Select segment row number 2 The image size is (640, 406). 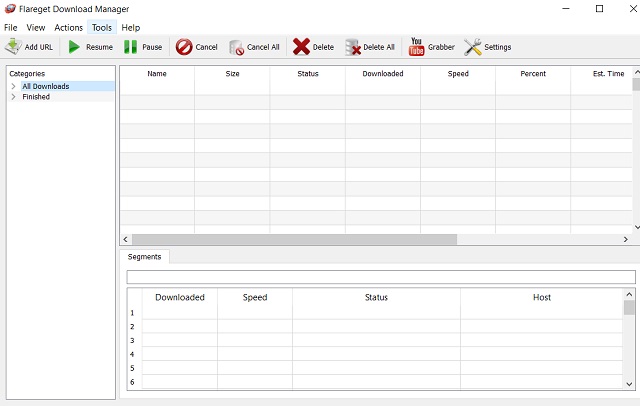tap(132, 327)
